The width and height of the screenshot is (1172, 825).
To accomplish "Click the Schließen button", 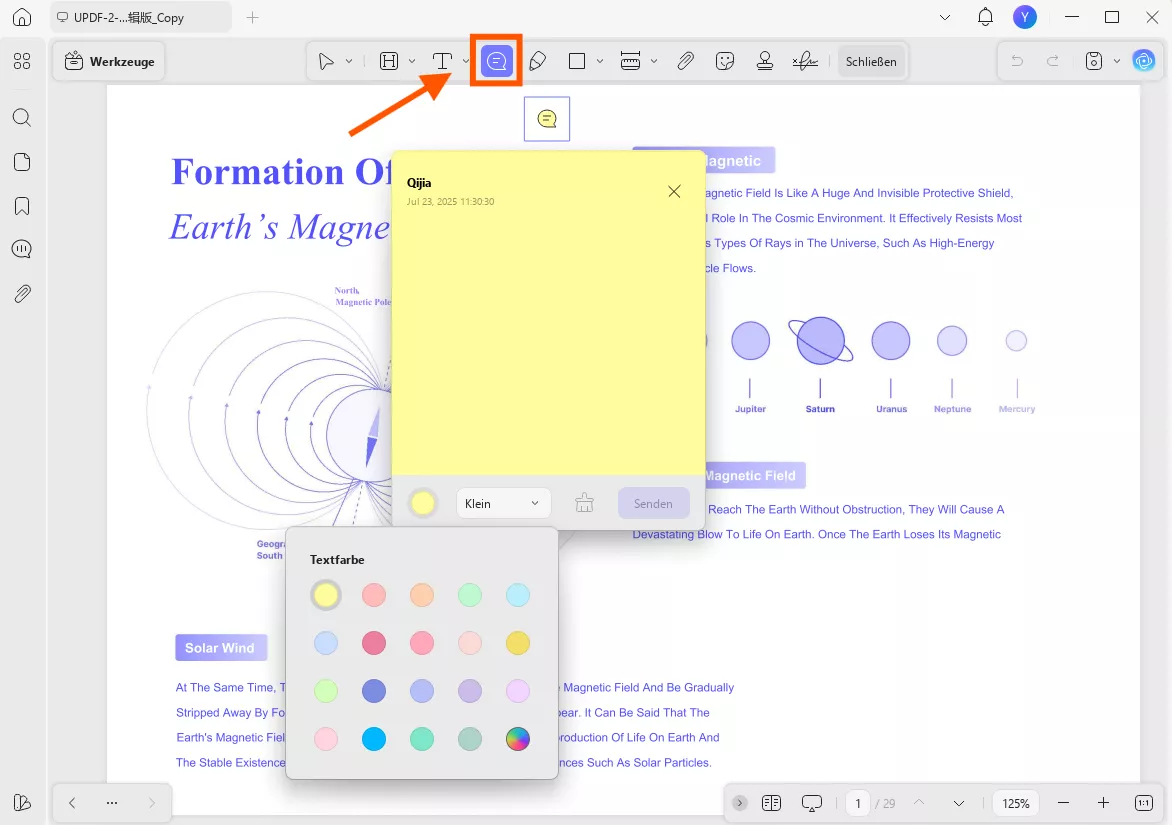I will click(871, 61).
